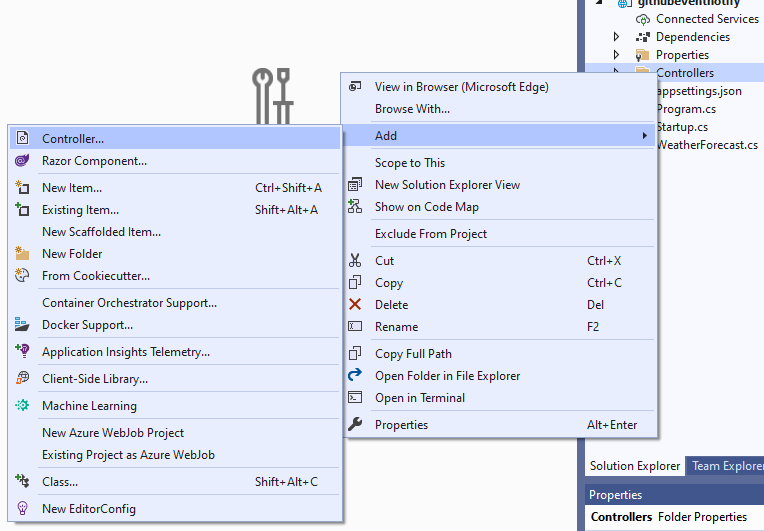Click the Dependencies node icon
764x531 pixels.
[x=643, y=37]
